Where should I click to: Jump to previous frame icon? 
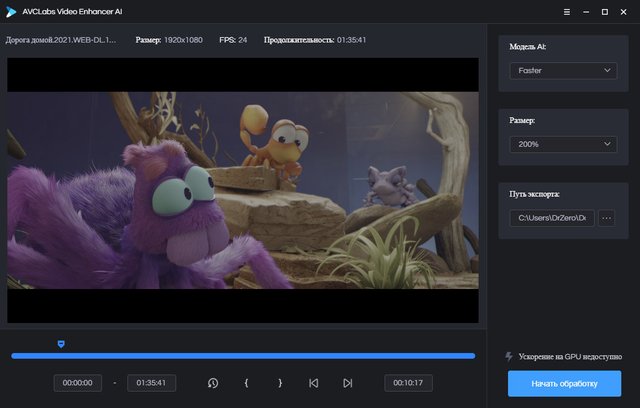pos(313,383)
